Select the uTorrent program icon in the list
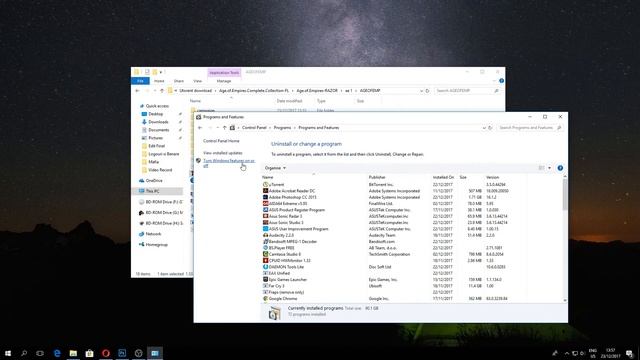 point(265,184)
